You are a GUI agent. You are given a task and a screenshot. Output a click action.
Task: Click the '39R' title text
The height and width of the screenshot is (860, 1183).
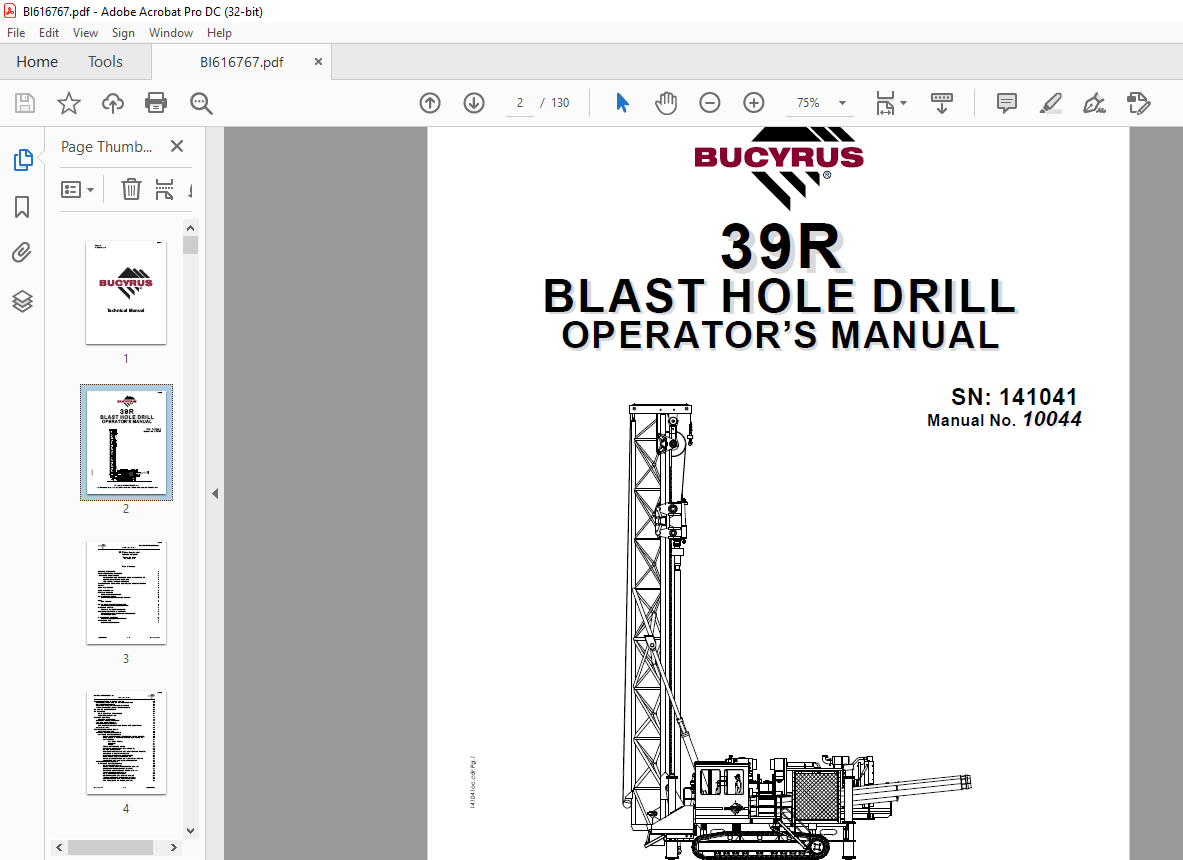click(781, 246)
